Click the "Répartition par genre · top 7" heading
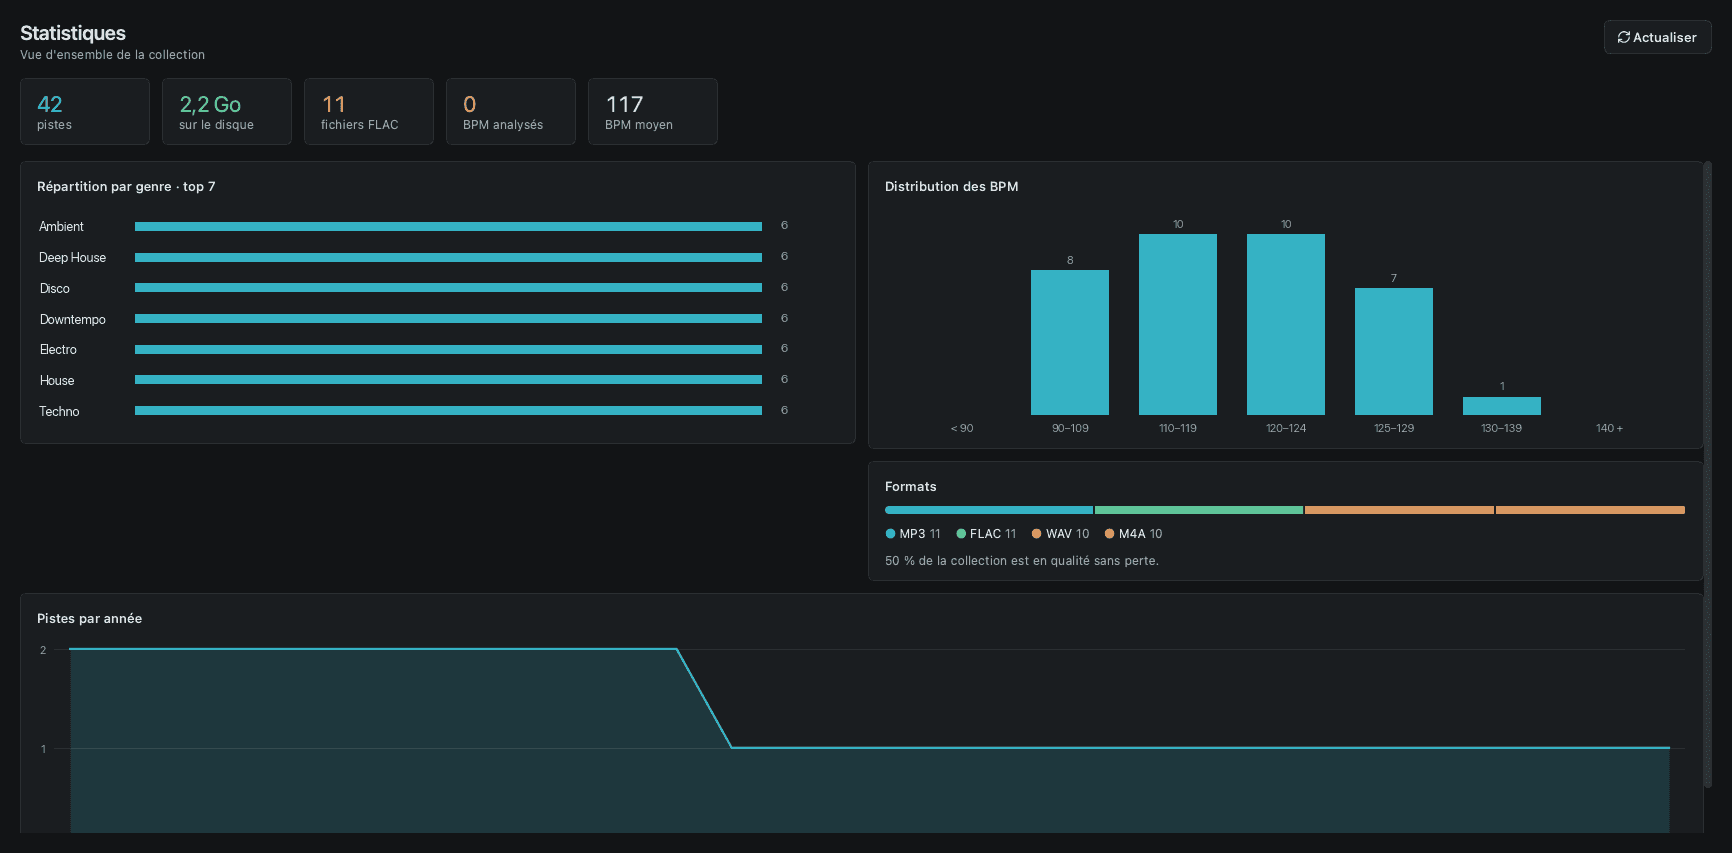This screenshot has height=853, width=1732. click(126, 187)
